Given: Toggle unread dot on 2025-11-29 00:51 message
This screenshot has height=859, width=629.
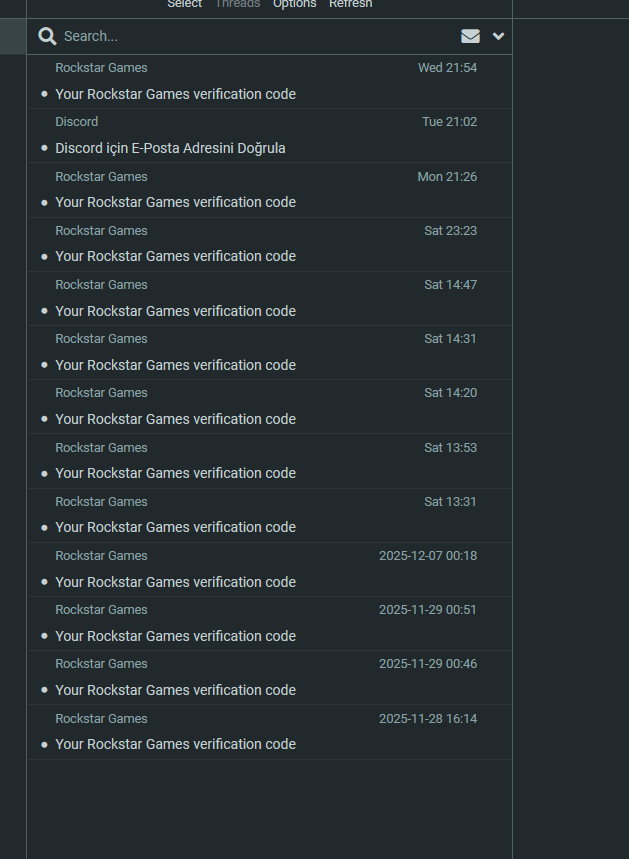Looking at the screenshot, I should tap(44, 636).
